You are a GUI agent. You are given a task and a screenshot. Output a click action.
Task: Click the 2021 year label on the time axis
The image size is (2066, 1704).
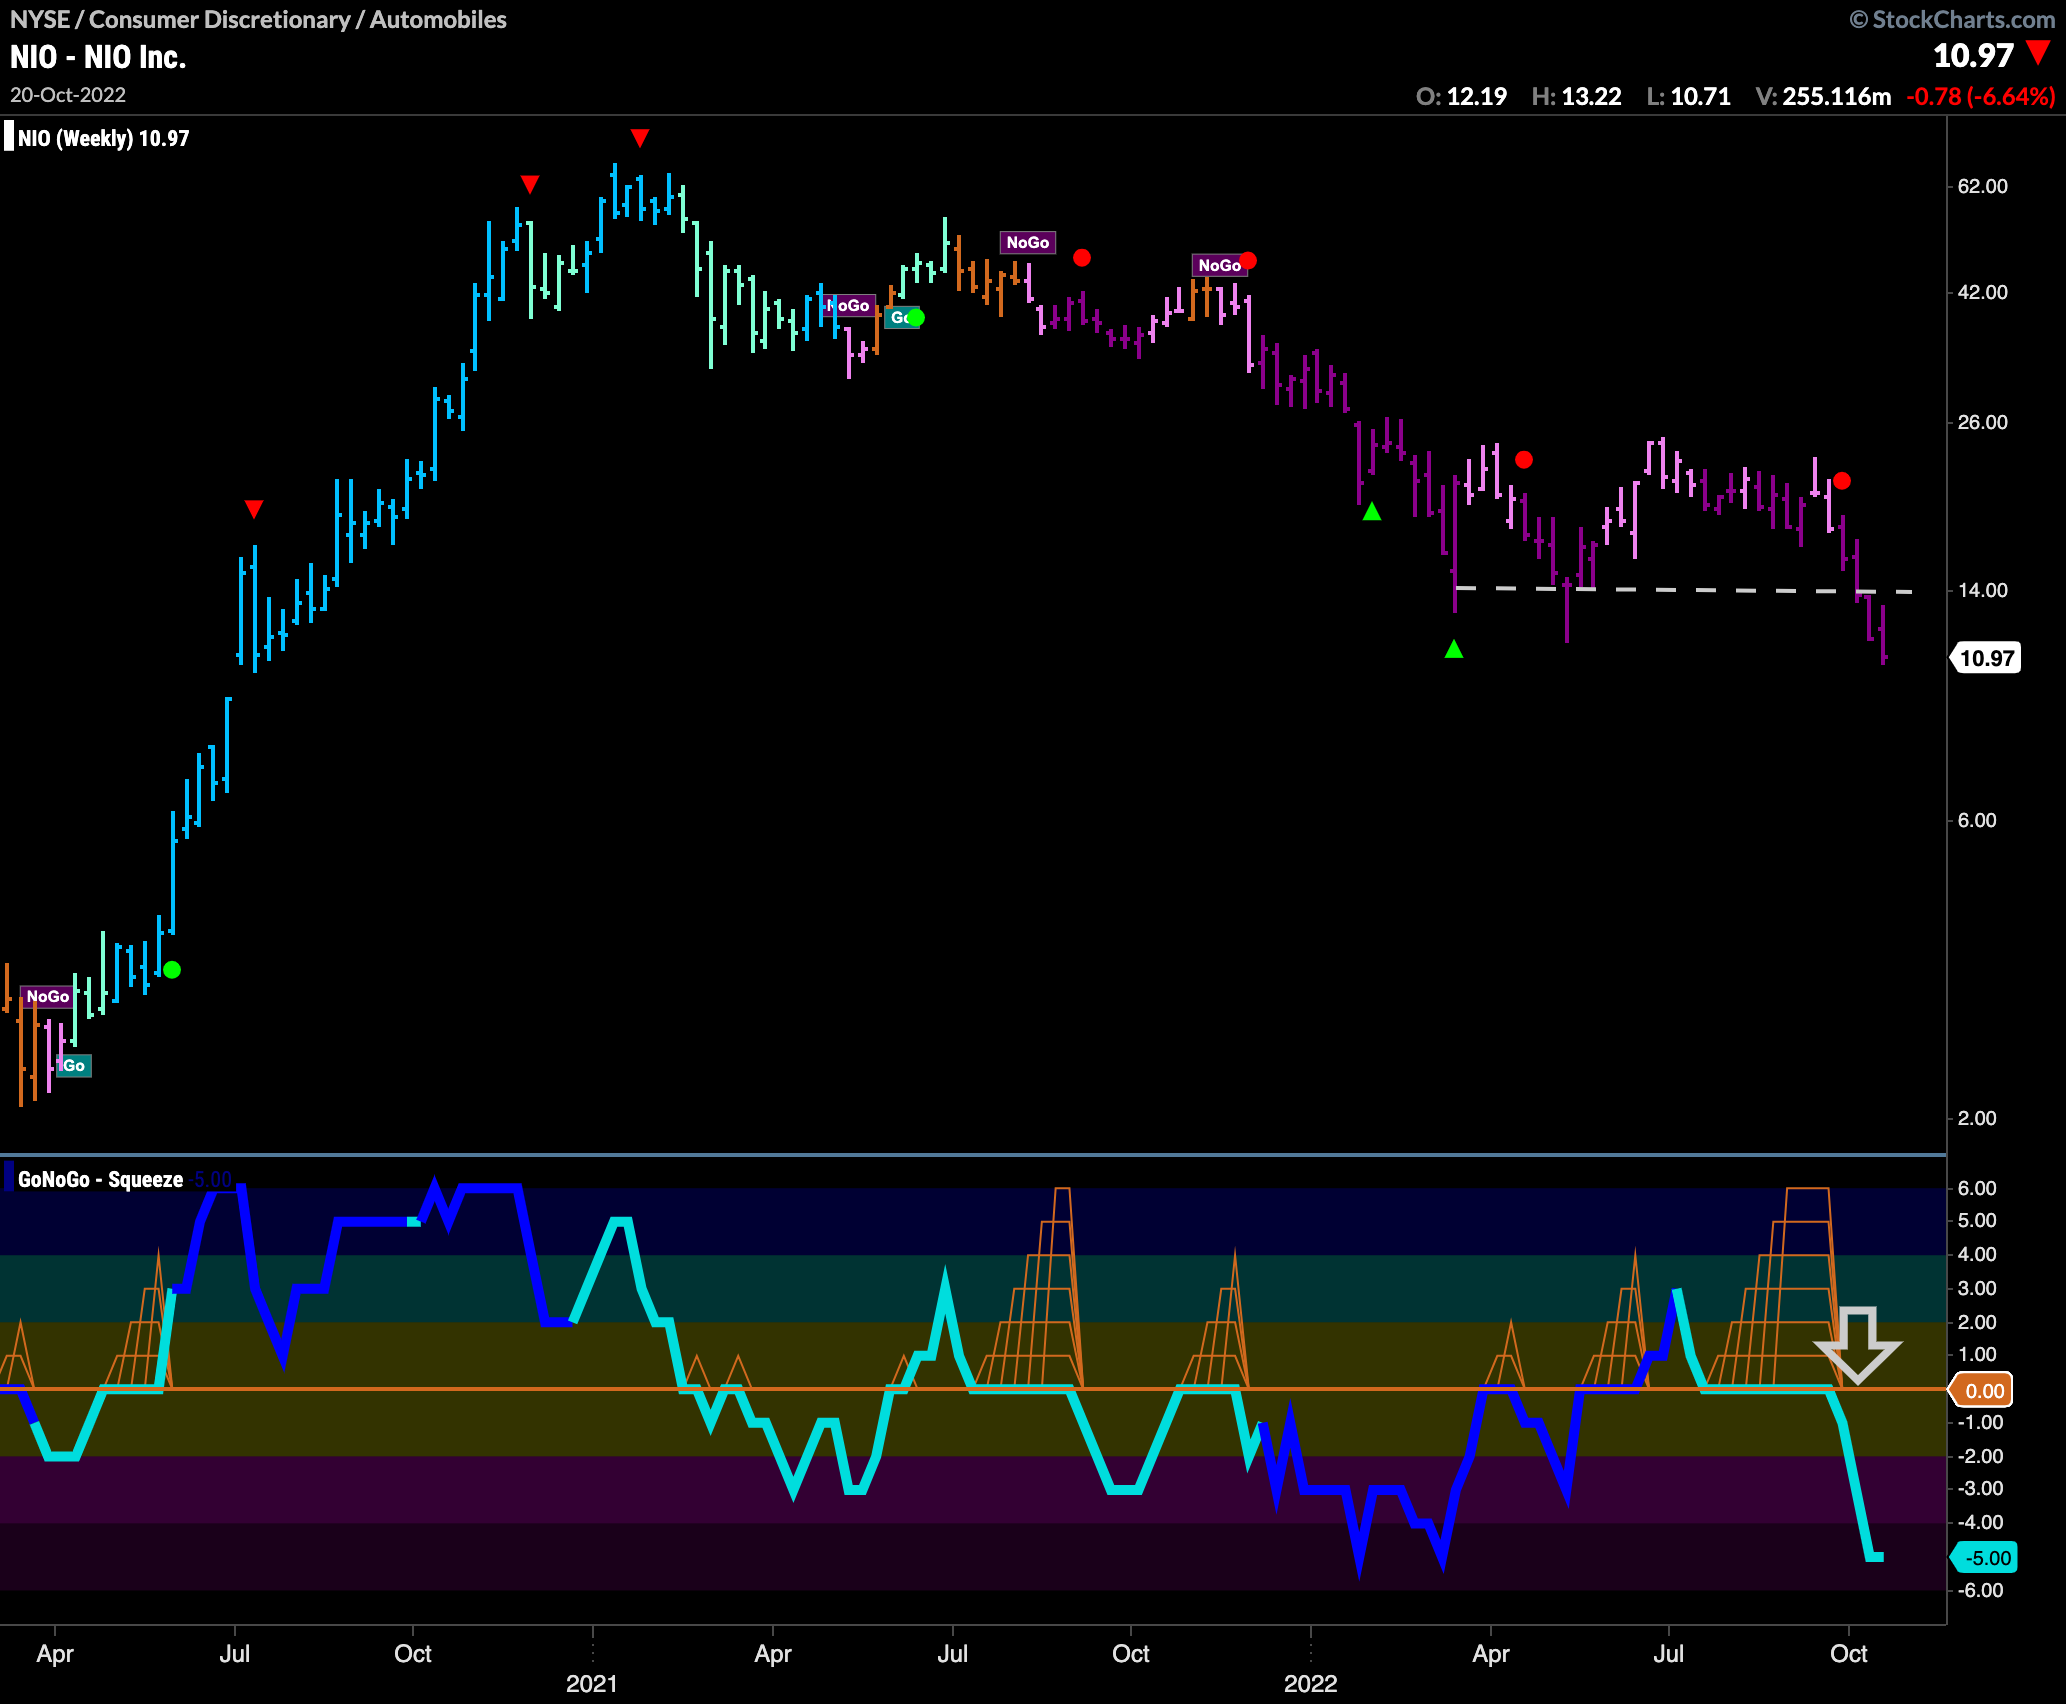click(592, 1684)
